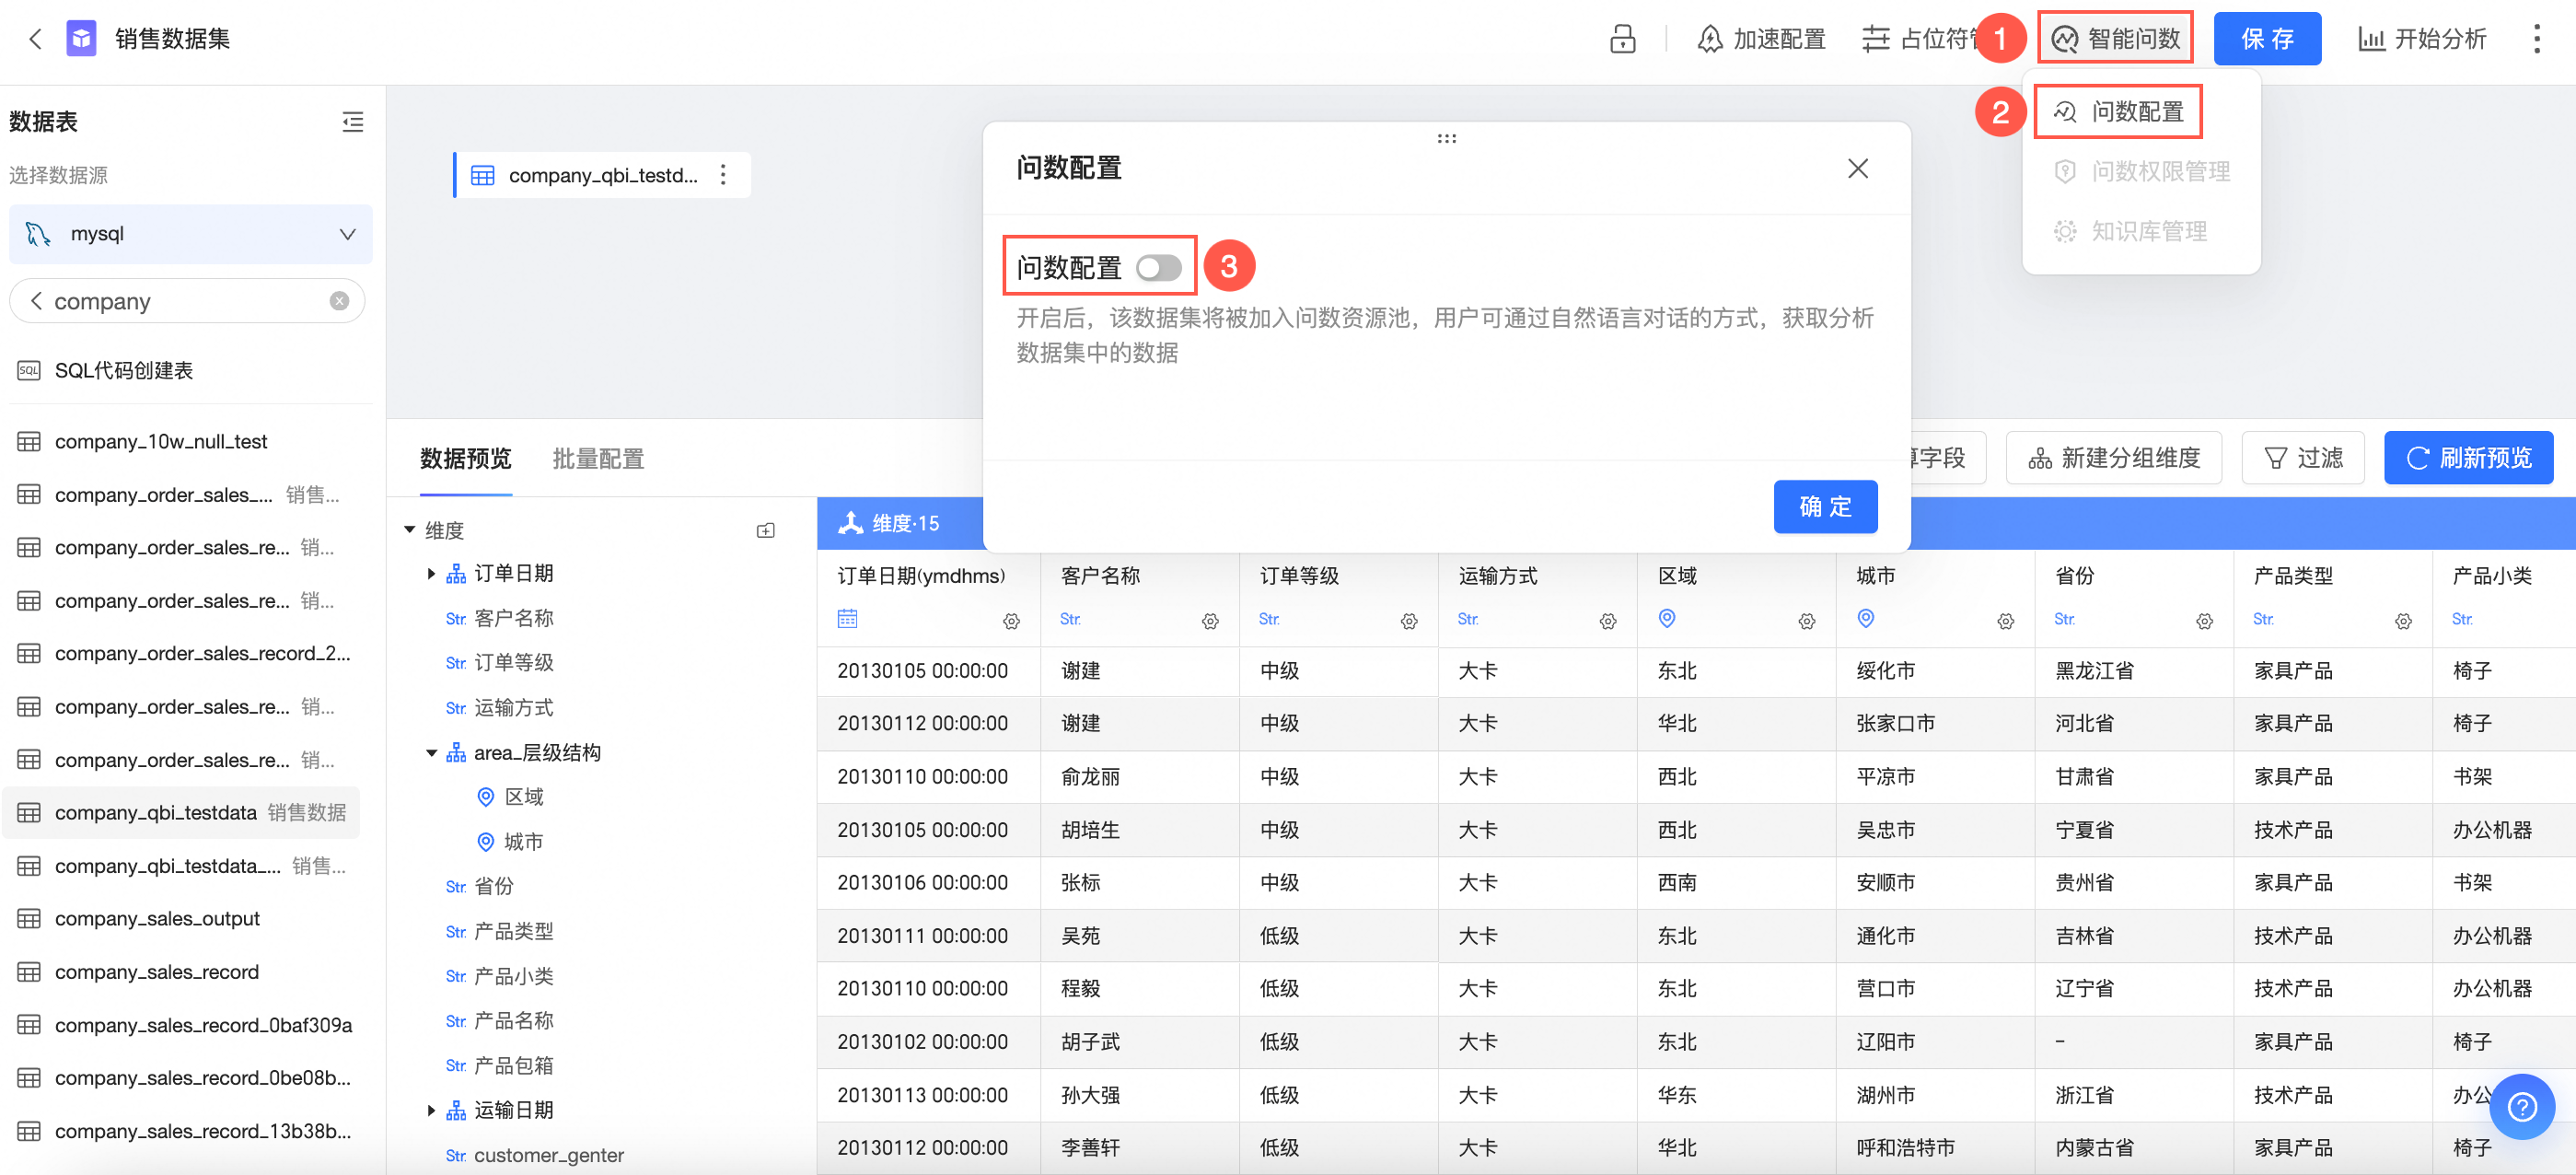
Task: Select the 区域 field in tree
Action: pos(524,797)
